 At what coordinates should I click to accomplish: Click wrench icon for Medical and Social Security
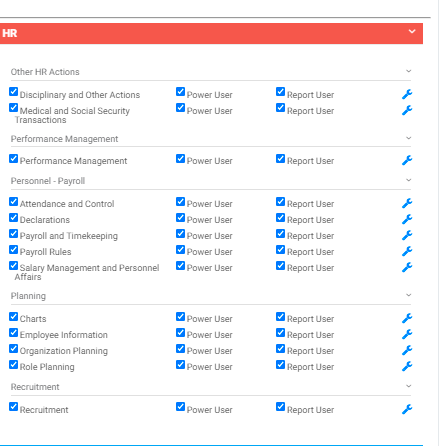tap(407, 110)
